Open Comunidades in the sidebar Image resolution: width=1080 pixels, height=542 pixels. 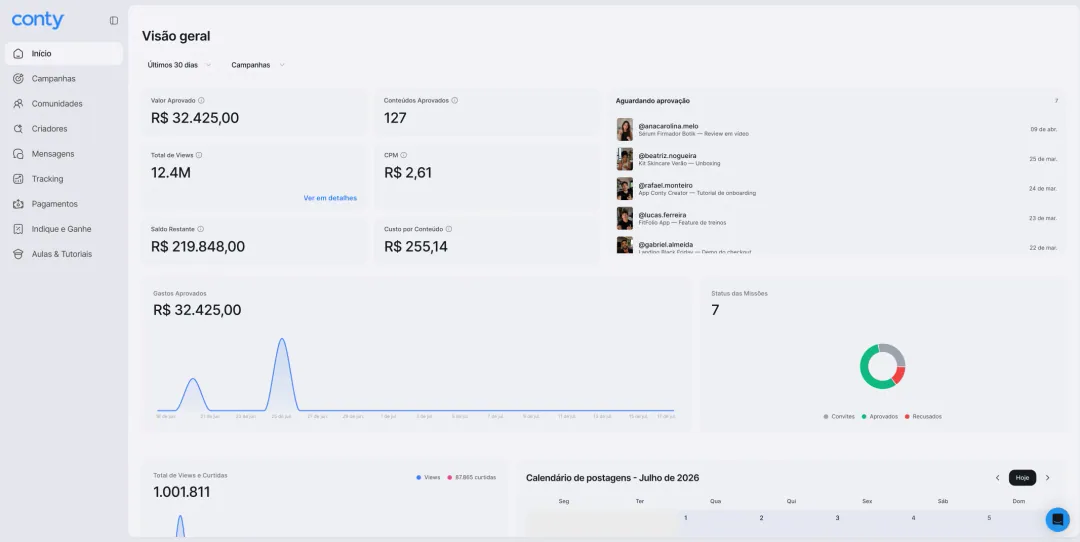coord(63,104)
